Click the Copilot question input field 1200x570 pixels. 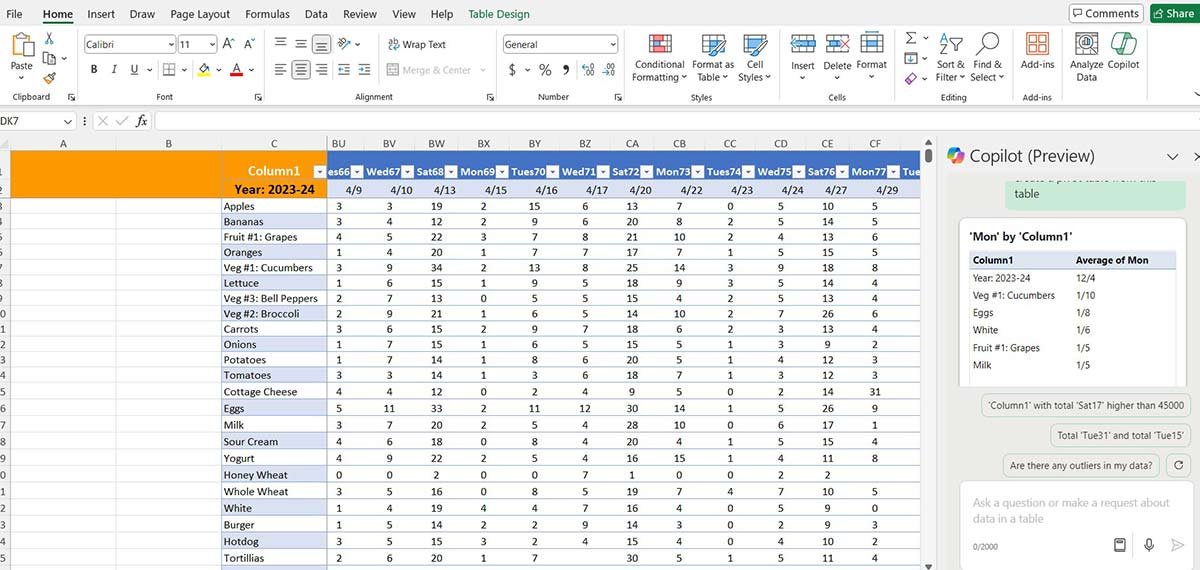coord(1070,510)
